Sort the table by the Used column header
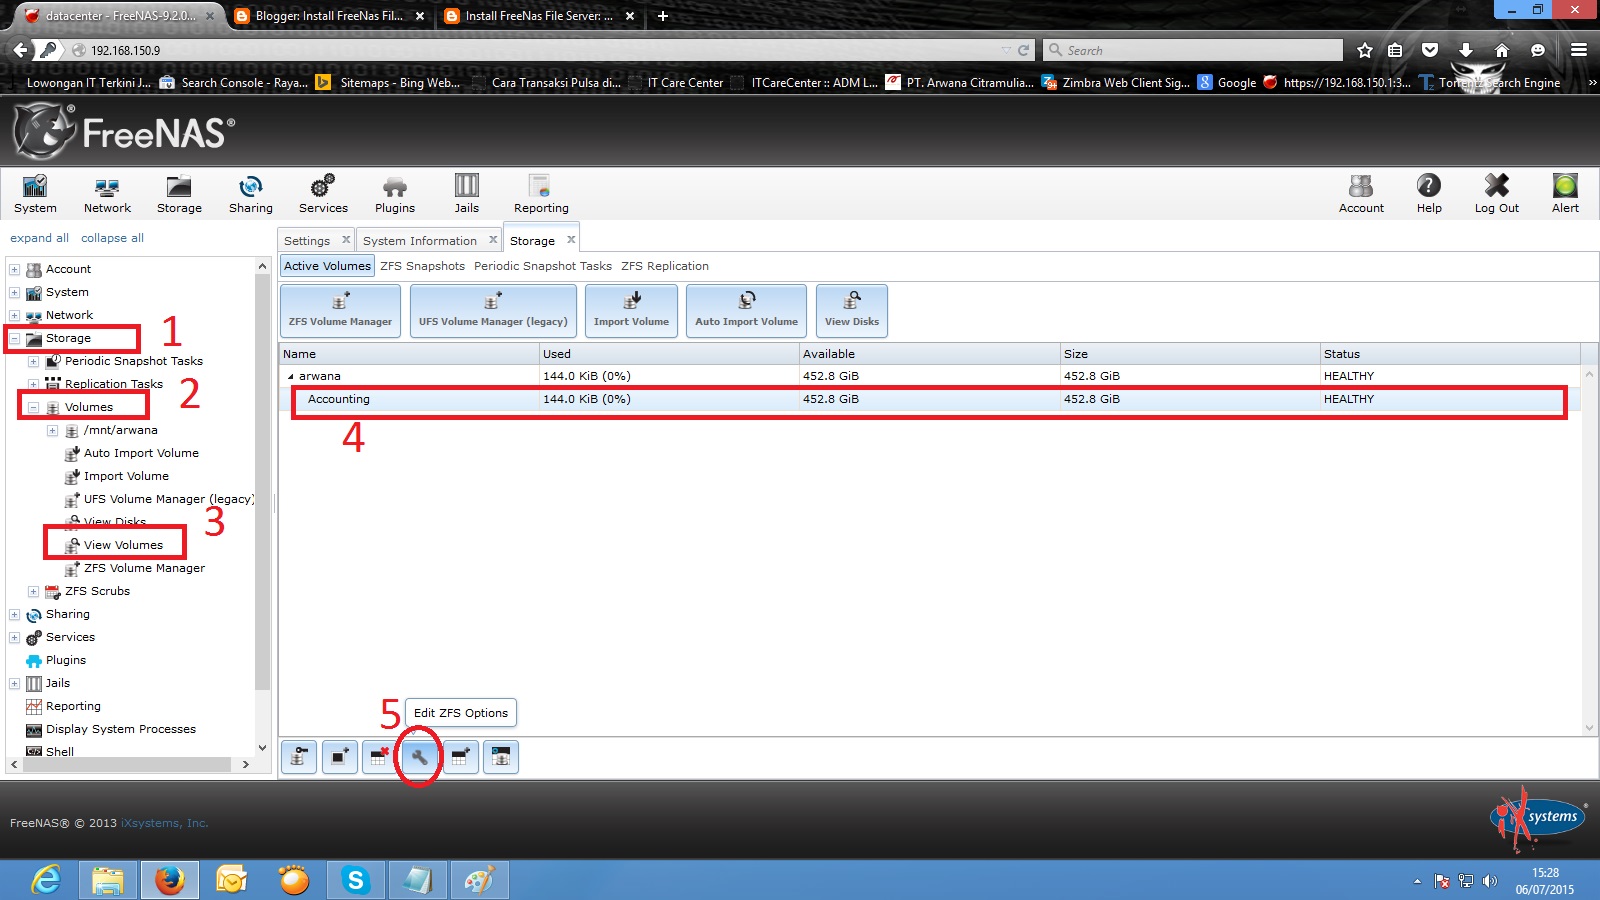Screen dimensions: 1600x900 click(668, 354)
